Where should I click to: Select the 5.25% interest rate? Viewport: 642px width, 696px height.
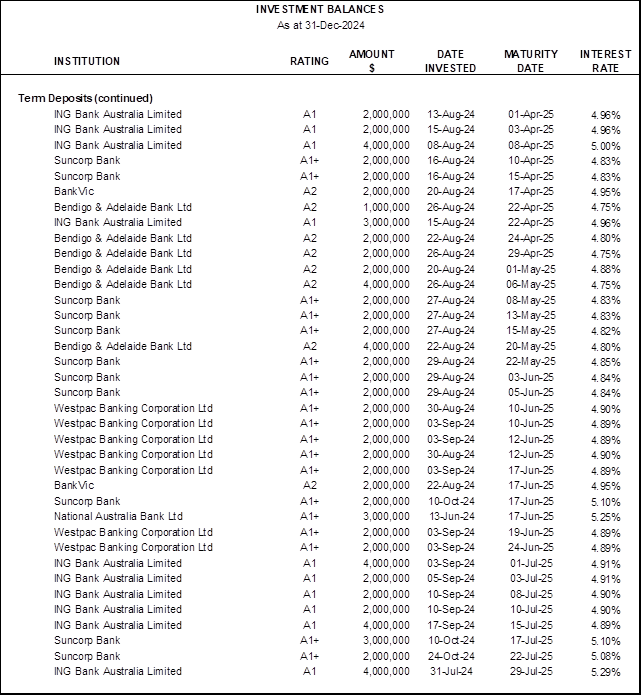606,518
